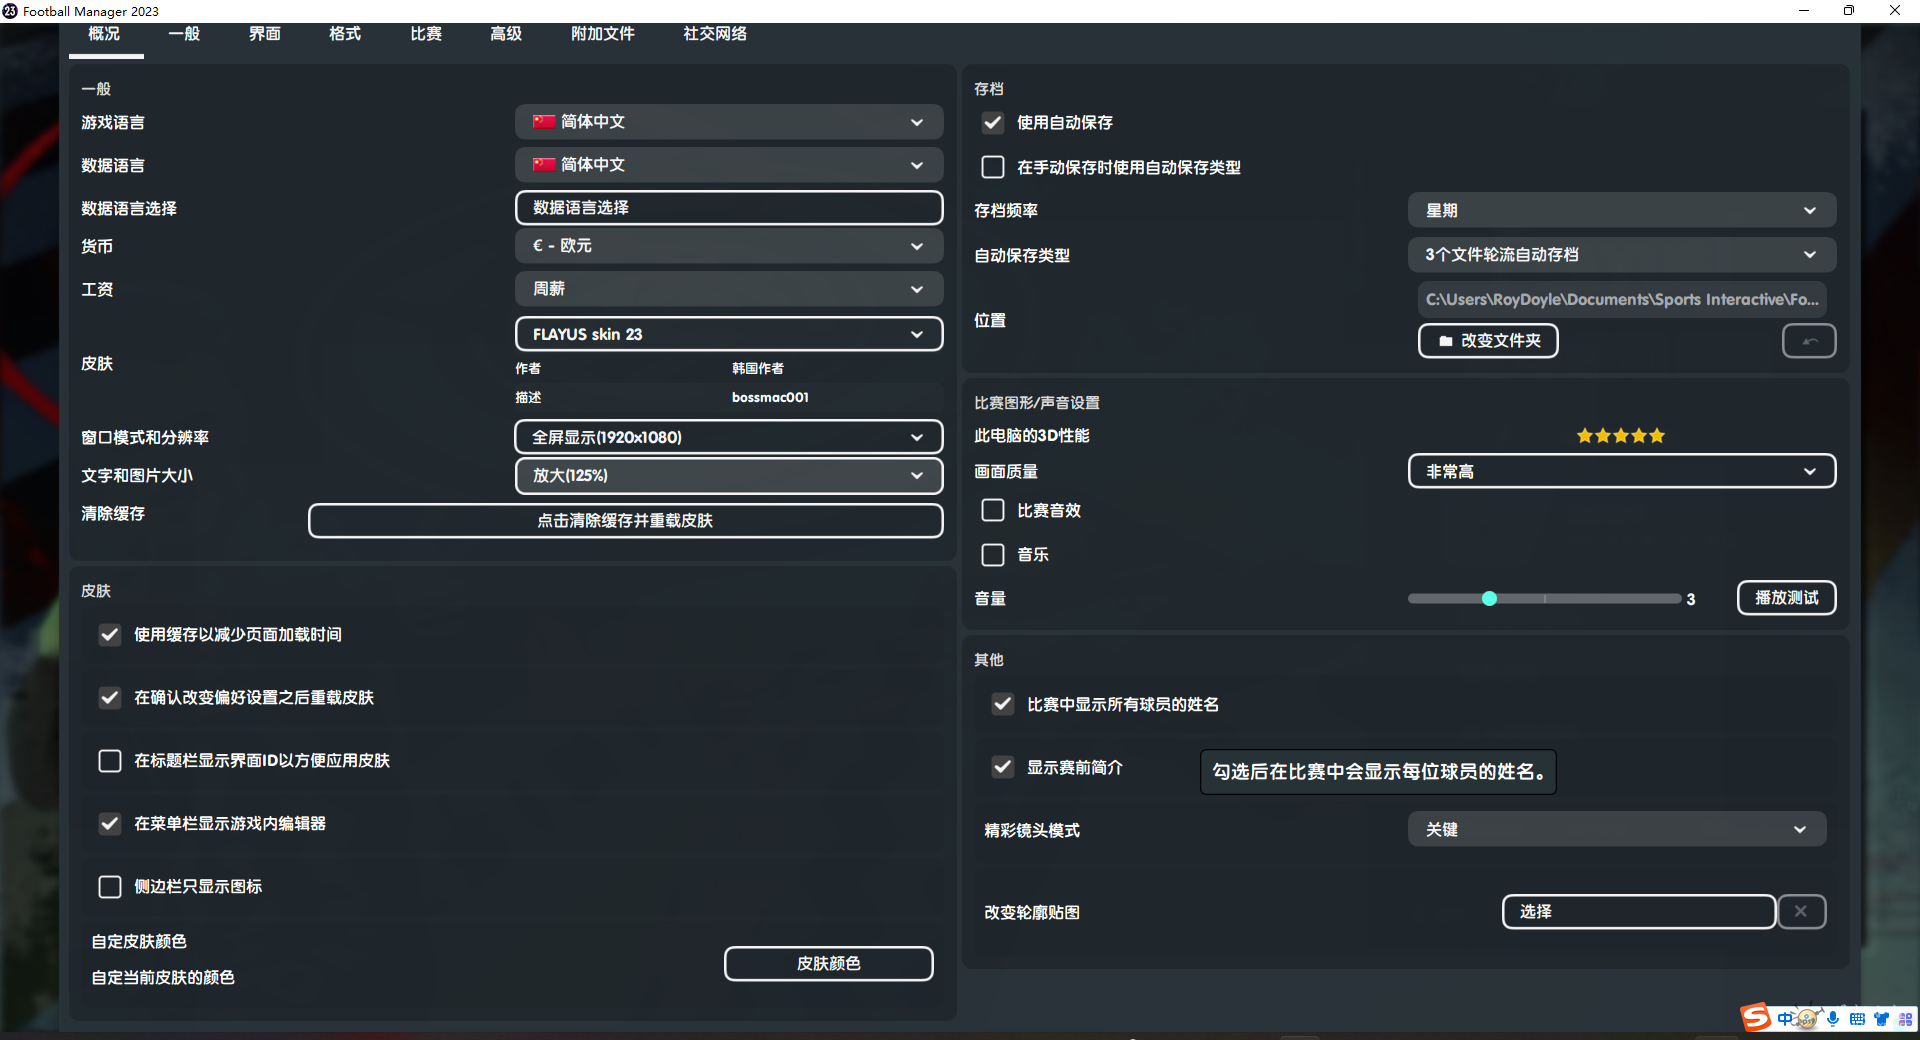Switch to the 高级 tab
Viewport: 1920px width, 1040px height.
[506, 34]
